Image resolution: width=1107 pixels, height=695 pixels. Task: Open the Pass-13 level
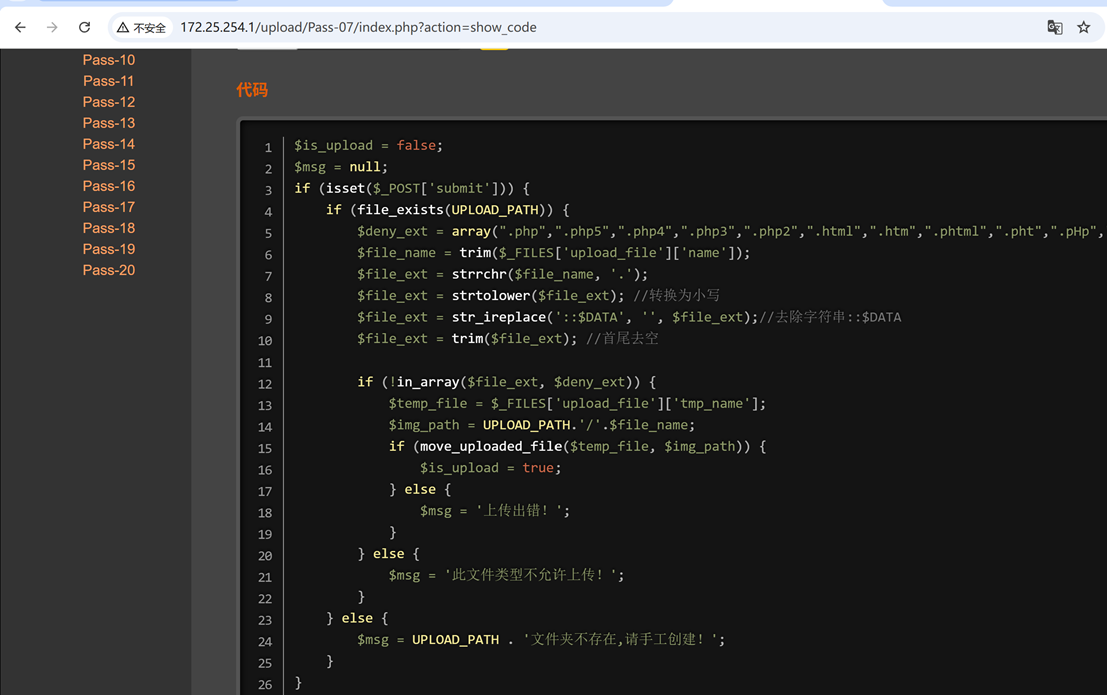(x=109, y=123)
